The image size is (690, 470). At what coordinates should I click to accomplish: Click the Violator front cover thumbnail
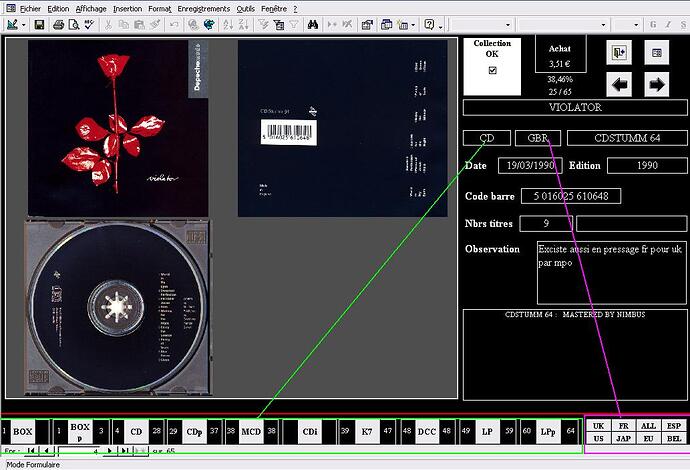point(118,128)
